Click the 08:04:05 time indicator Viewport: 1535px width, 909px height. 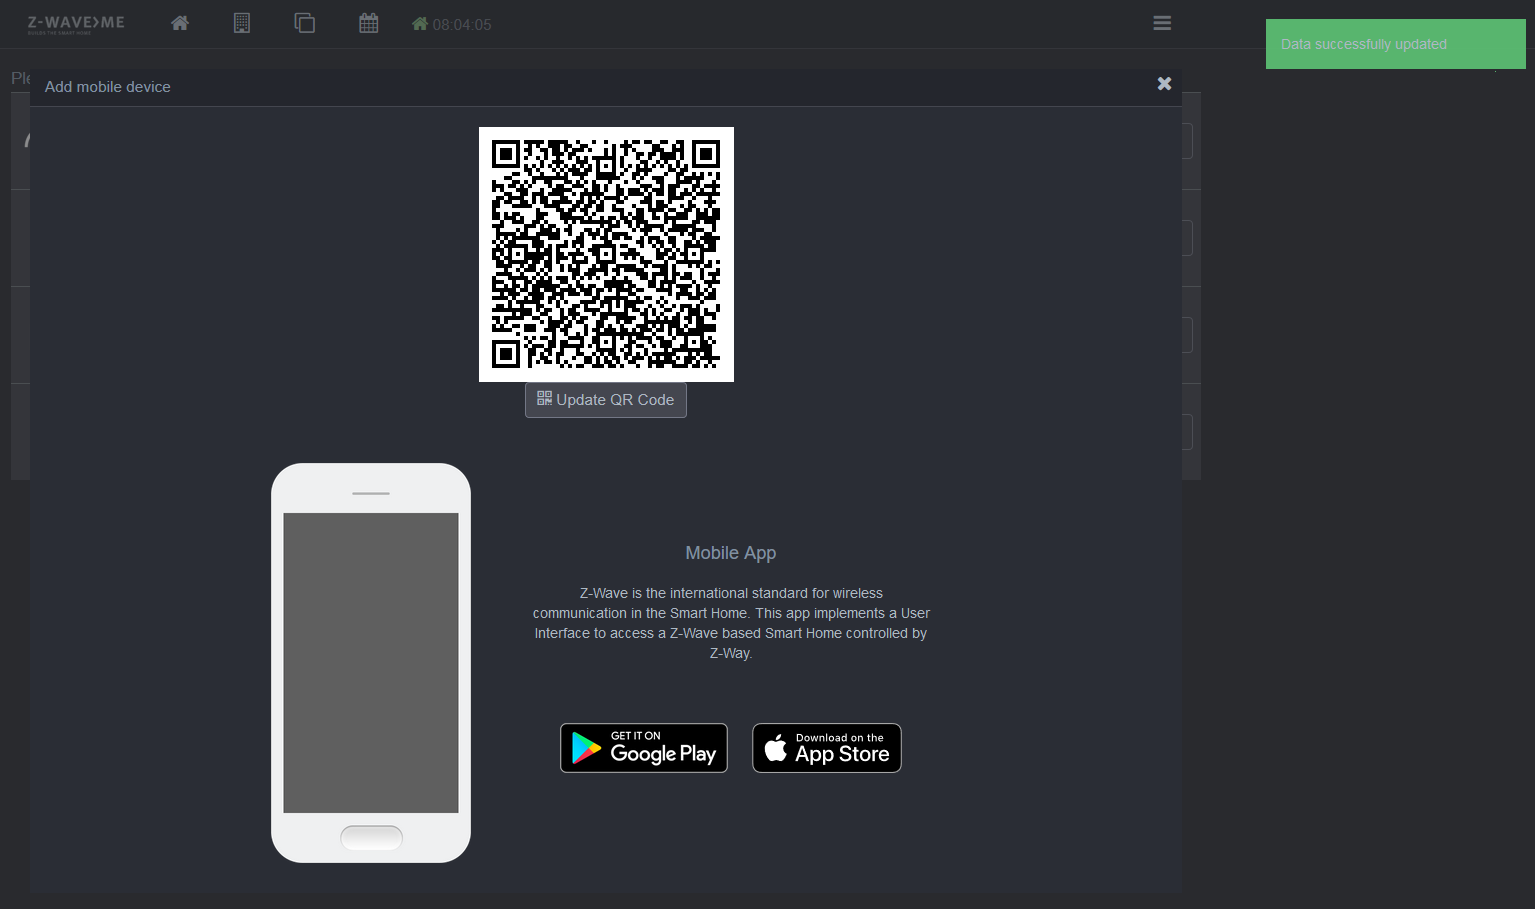452,24
